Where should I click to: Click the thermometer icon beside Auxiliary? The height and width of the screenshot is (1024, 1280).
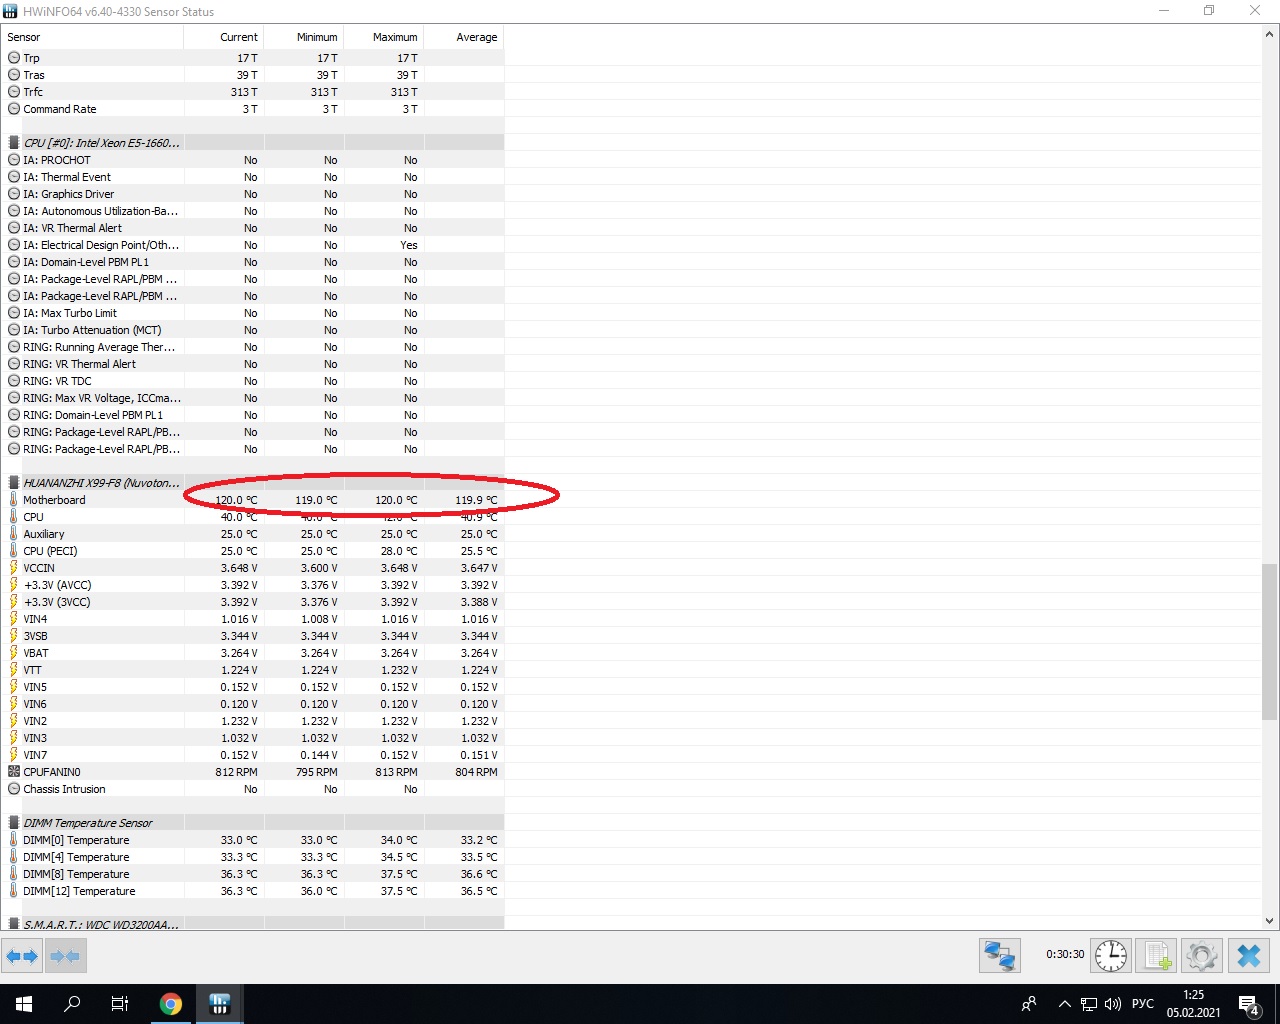13,534
